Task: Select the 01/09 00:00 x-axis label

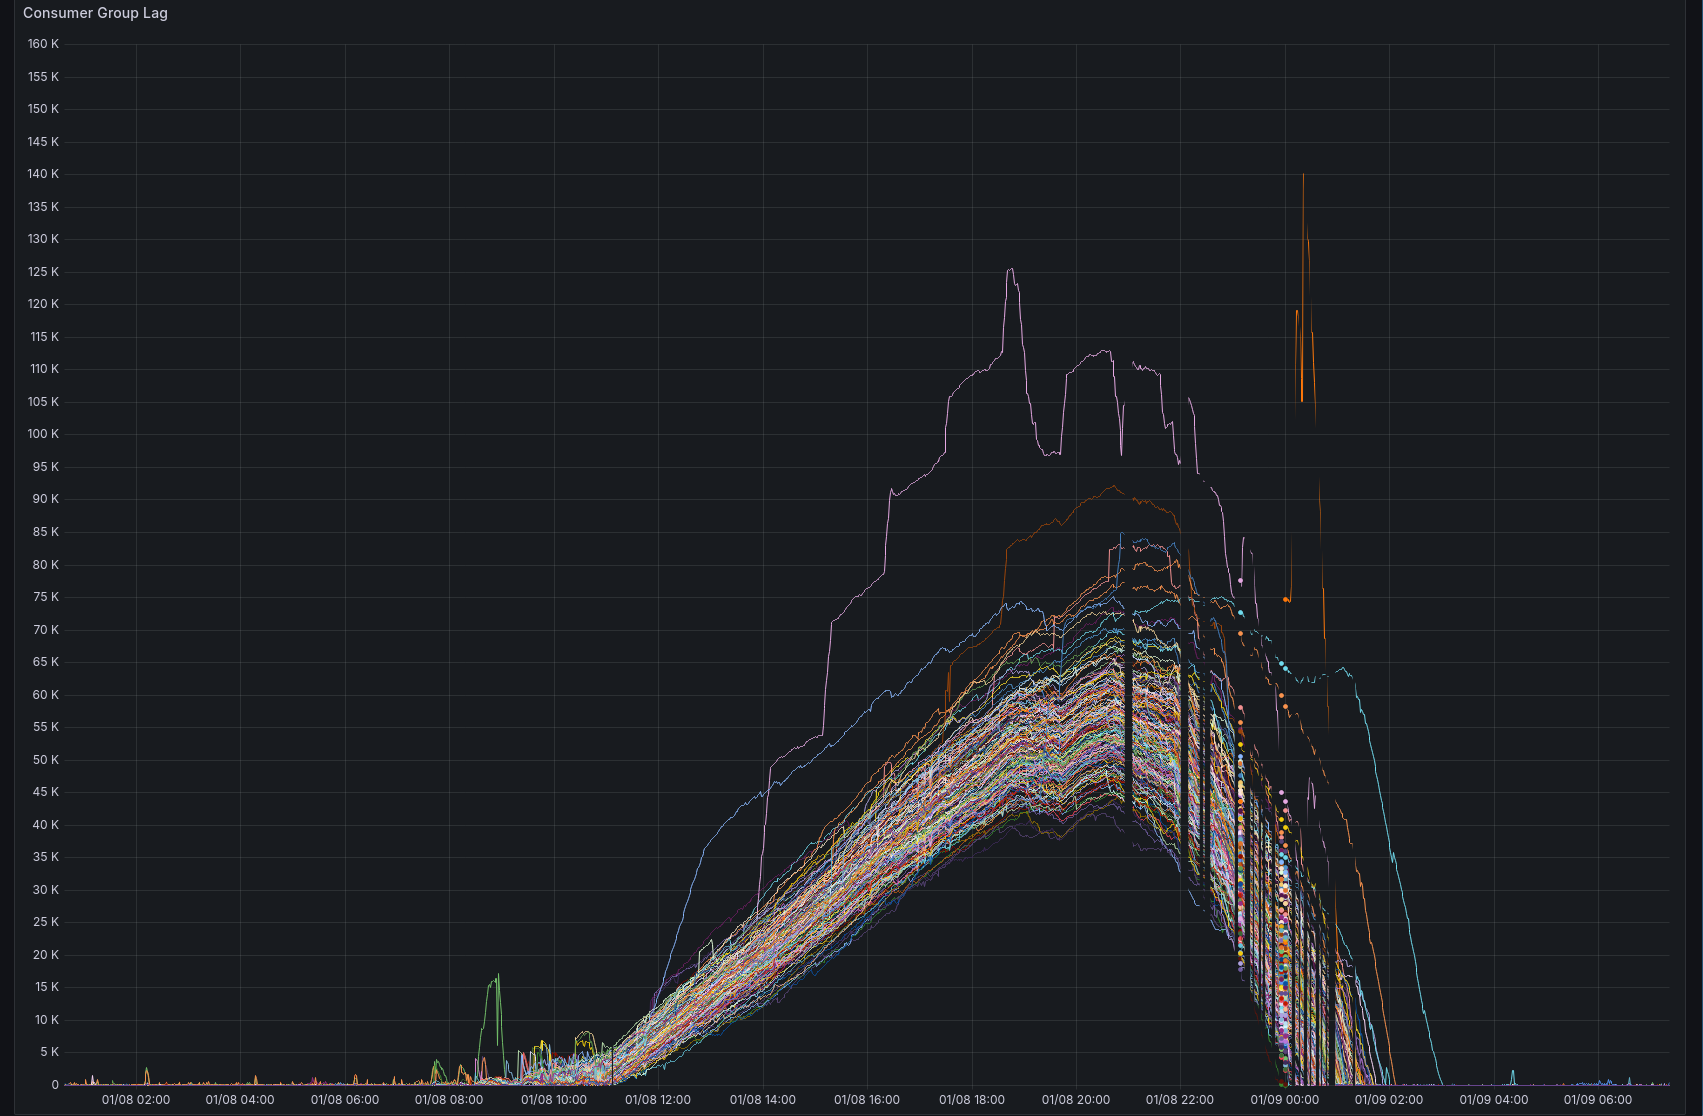Action: [1284, 1100]
